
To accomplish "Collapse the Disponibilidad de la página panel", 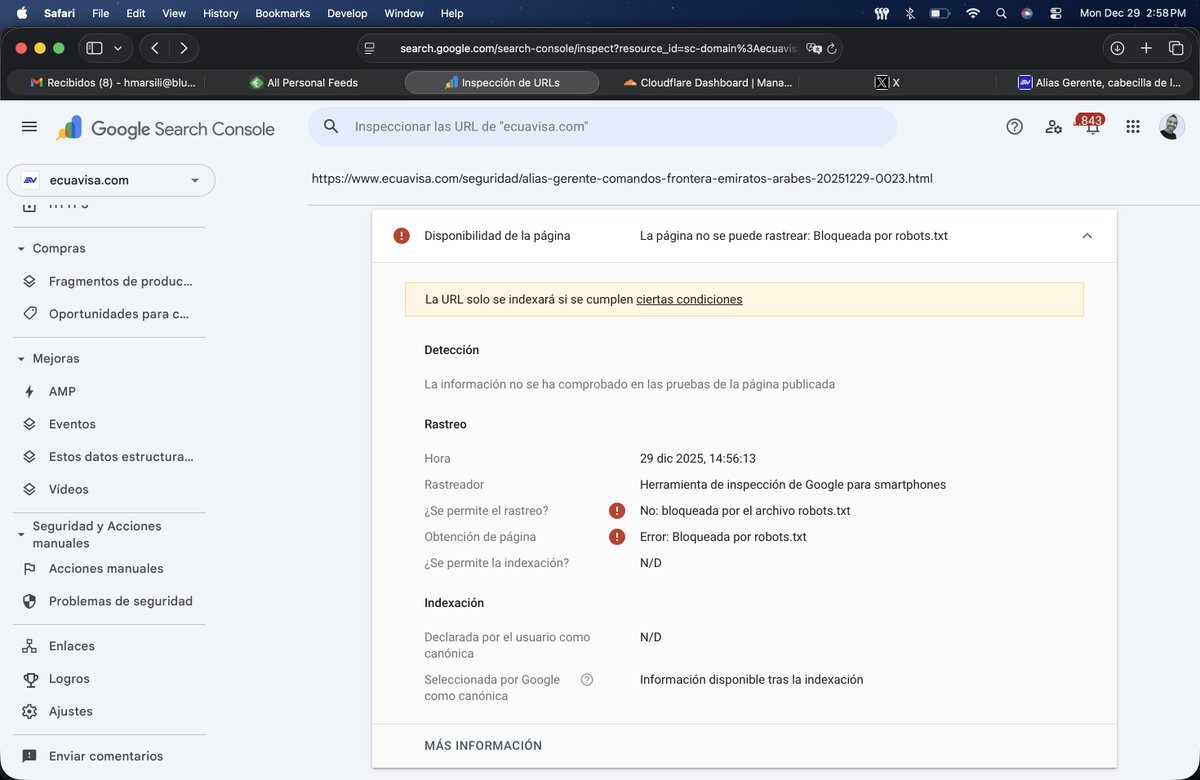I will point(1087,236).
